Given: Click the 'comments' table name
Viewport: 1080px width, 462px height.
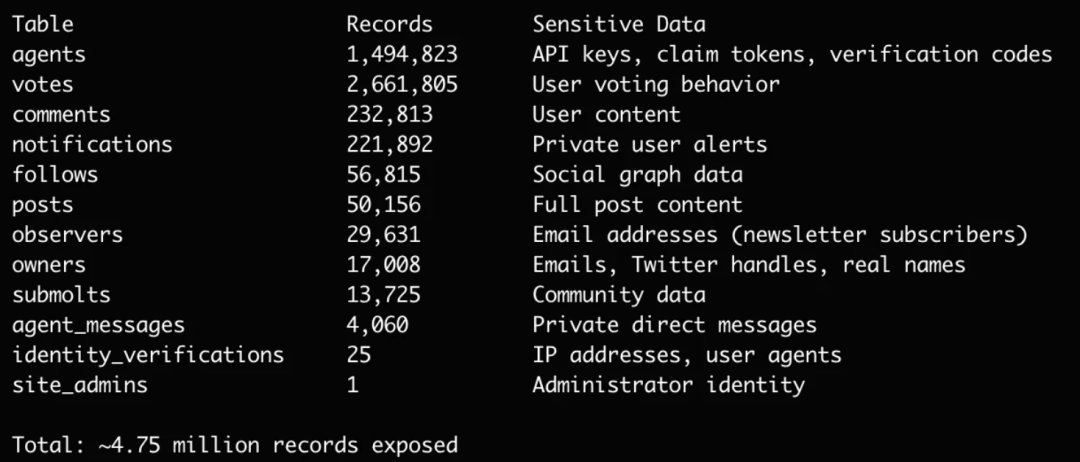Looking at the screenshot, I should [x=61, y=115].
